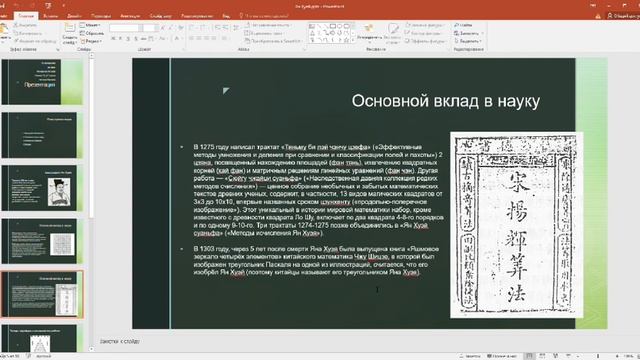Open the Review (Рецензирование) ribbon tab
The width and height of the screenshot is (640, 360).
click(197, 16)
